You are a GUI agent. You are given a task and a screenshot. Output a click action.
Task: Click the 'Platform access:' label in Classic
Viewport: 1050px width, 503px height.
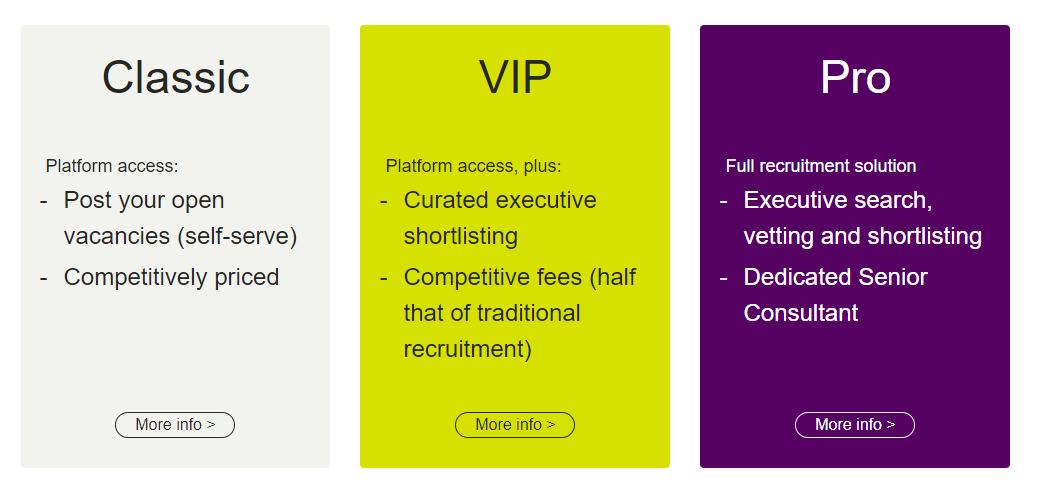112,166
